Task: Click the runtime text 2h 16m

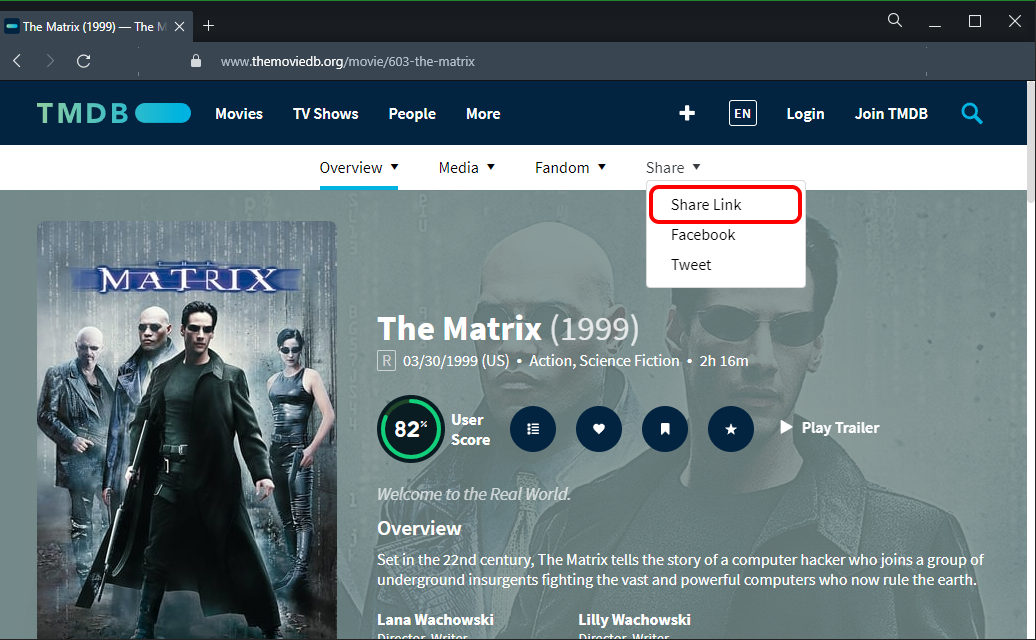Action: click(724, 361)
